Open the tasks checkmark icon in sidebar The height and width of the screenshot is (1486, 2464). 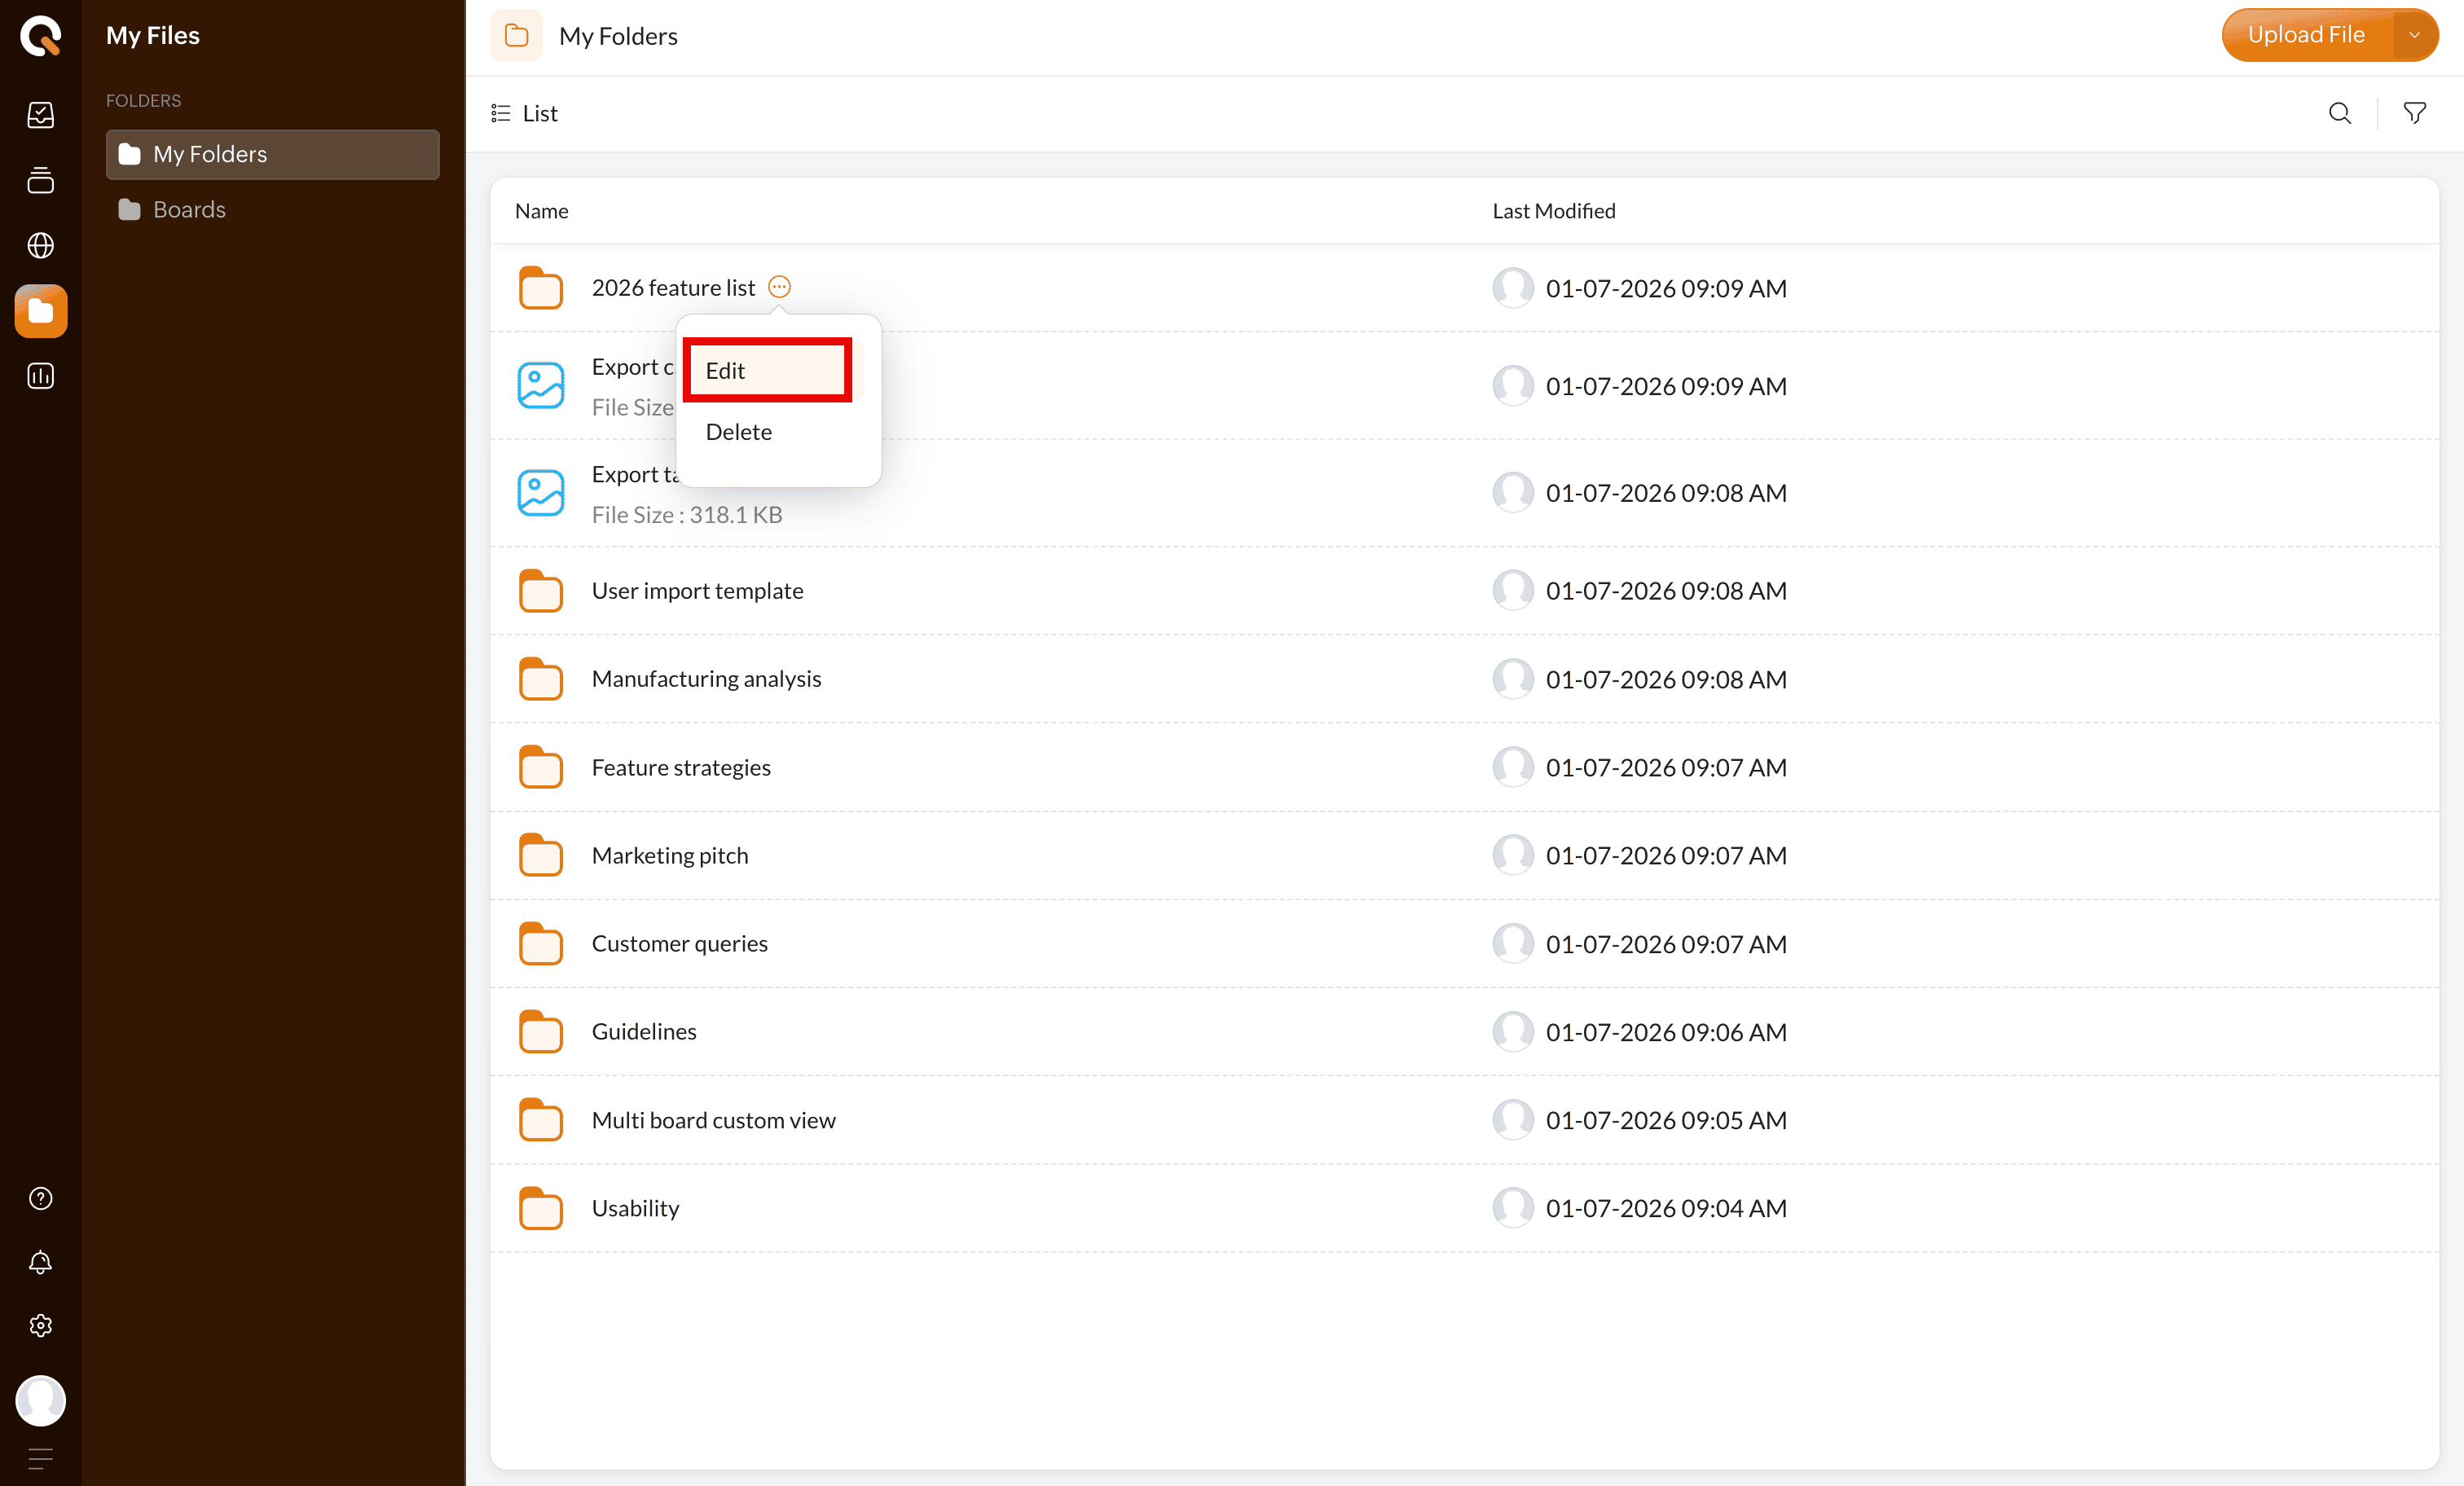click(40, 115)
